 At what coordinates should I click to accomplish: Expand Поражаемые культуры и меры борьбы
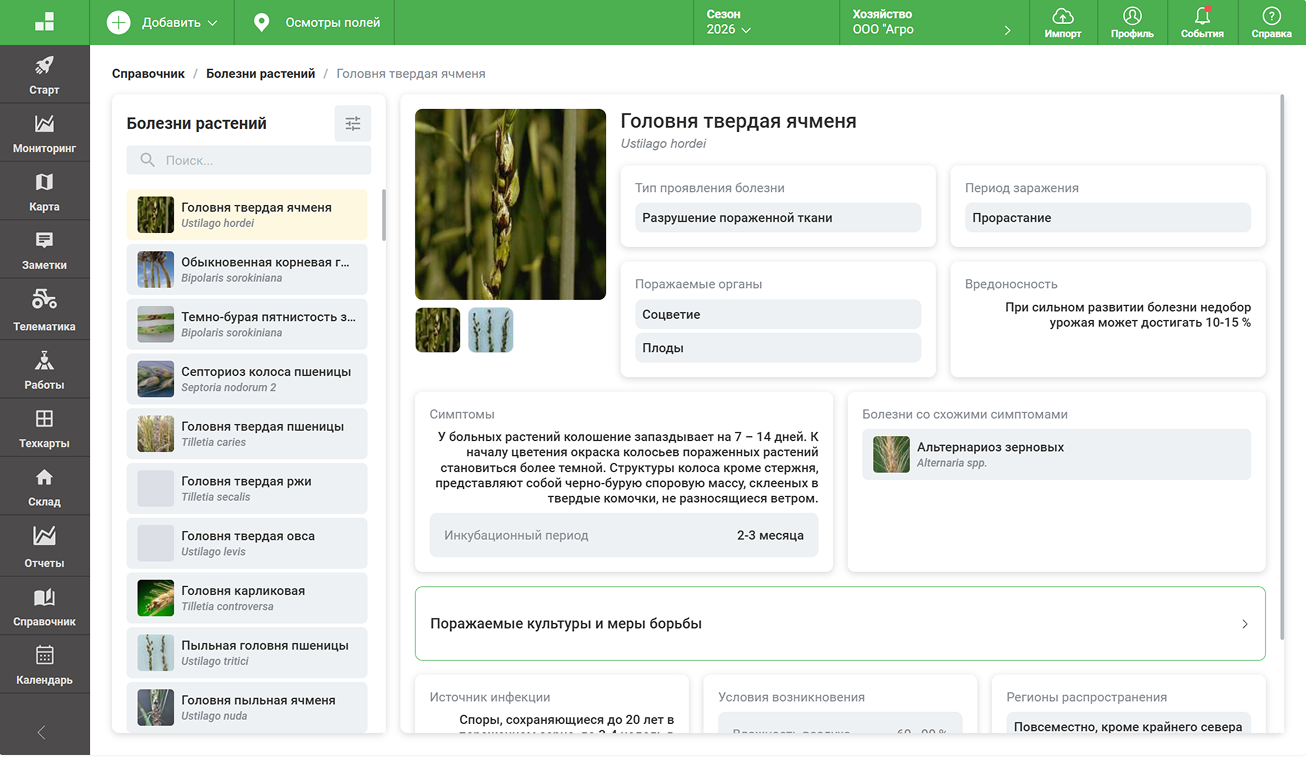pyautogui.click(x=840, y=623)
